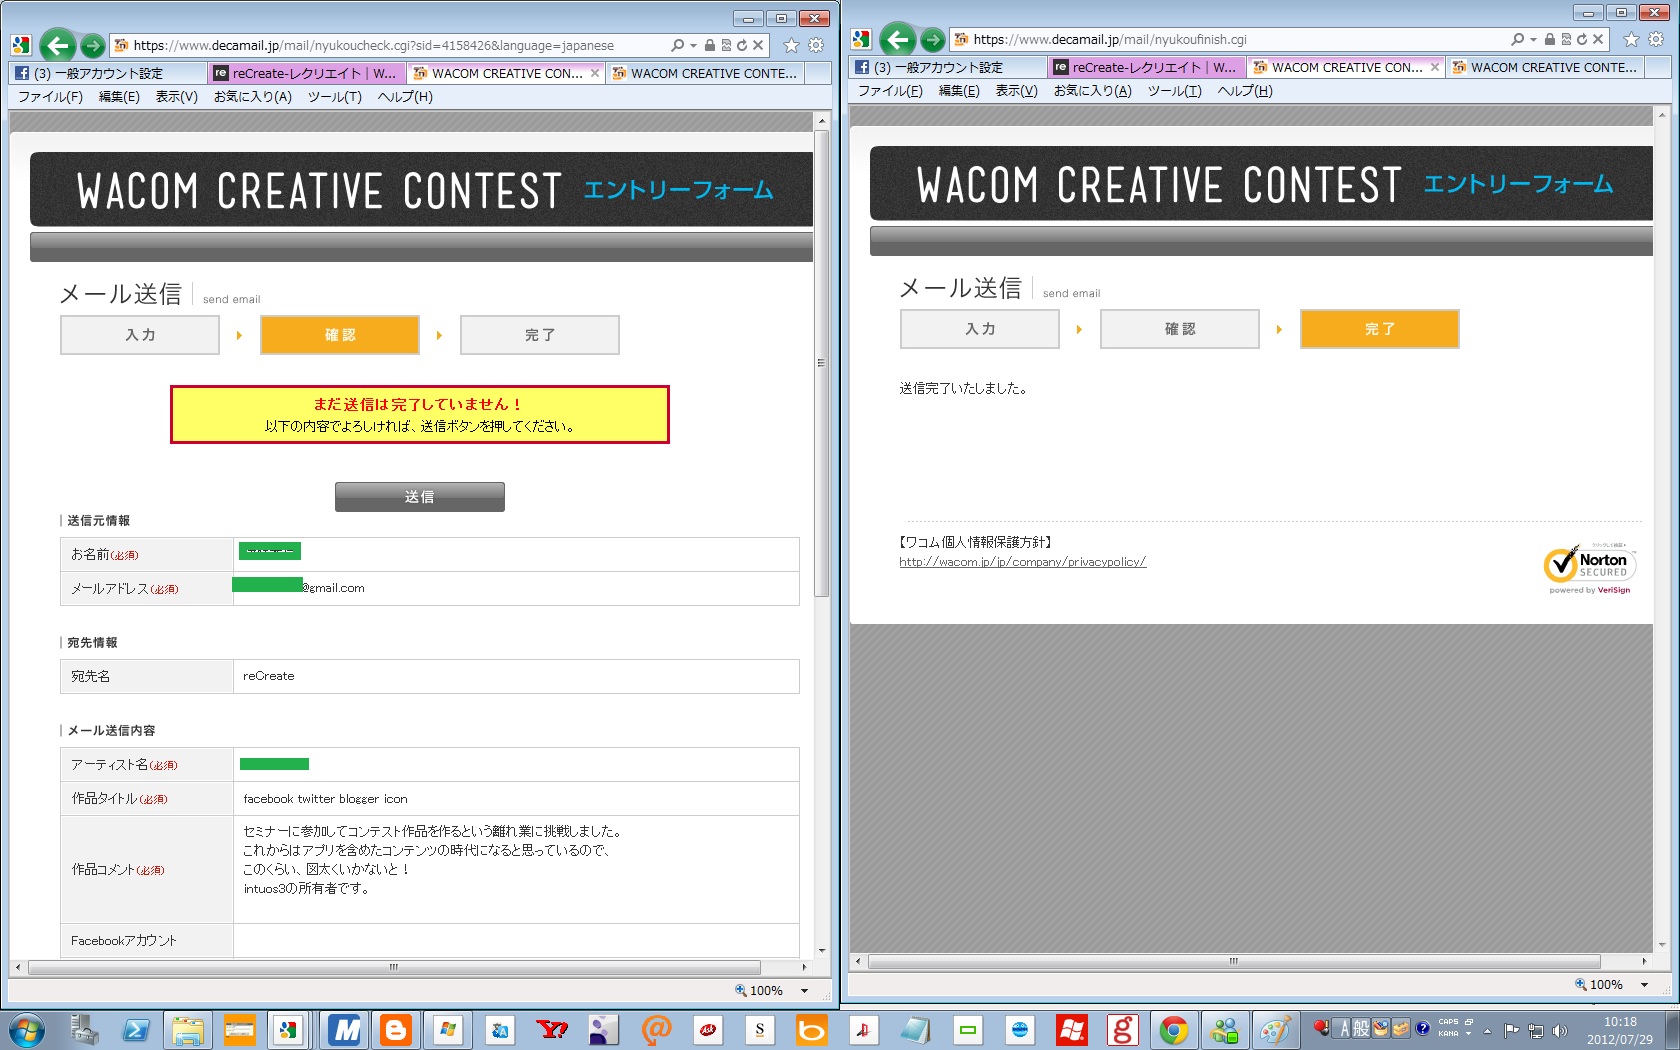Click the 送信完了いたしました。 message
Viewport: 1680px width, 1050px height.
(x=963, y=388)
